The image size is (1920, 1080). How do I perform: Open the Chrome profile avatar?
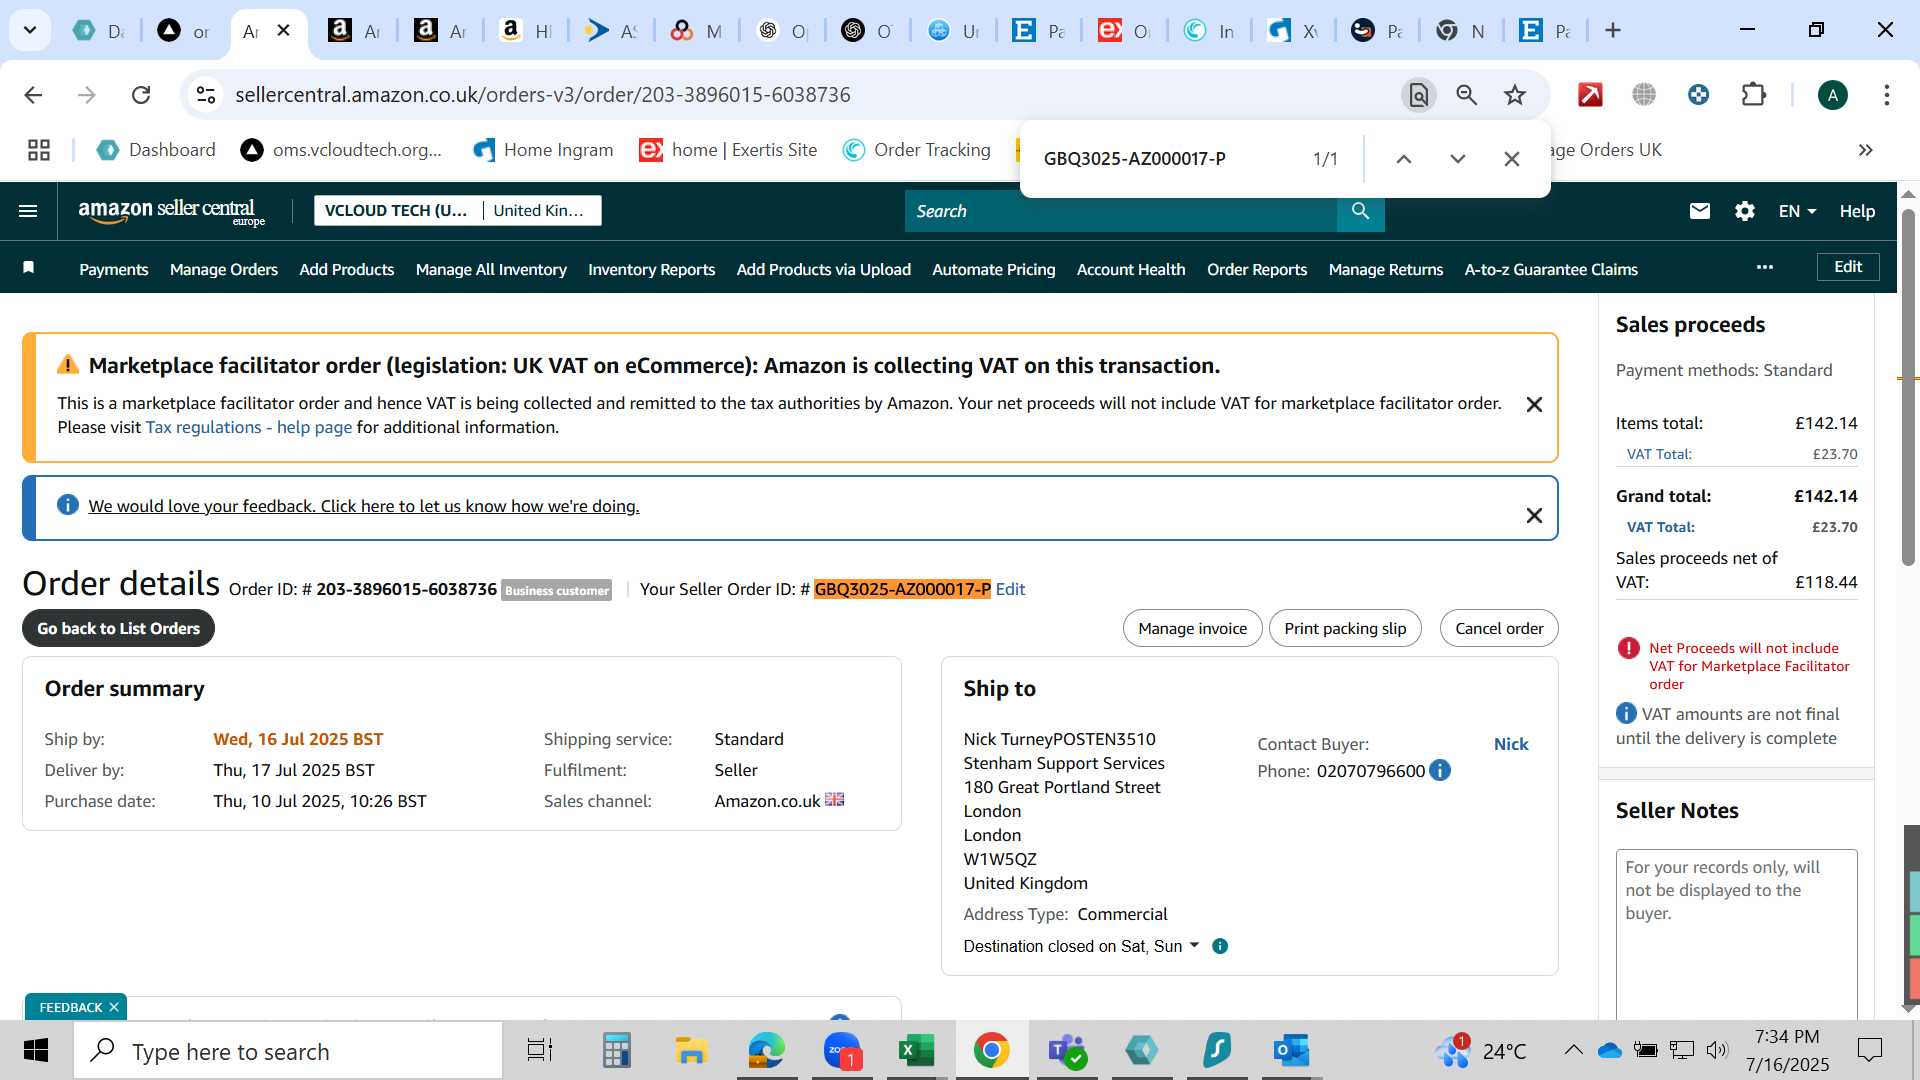click(x=1833, y=95)
